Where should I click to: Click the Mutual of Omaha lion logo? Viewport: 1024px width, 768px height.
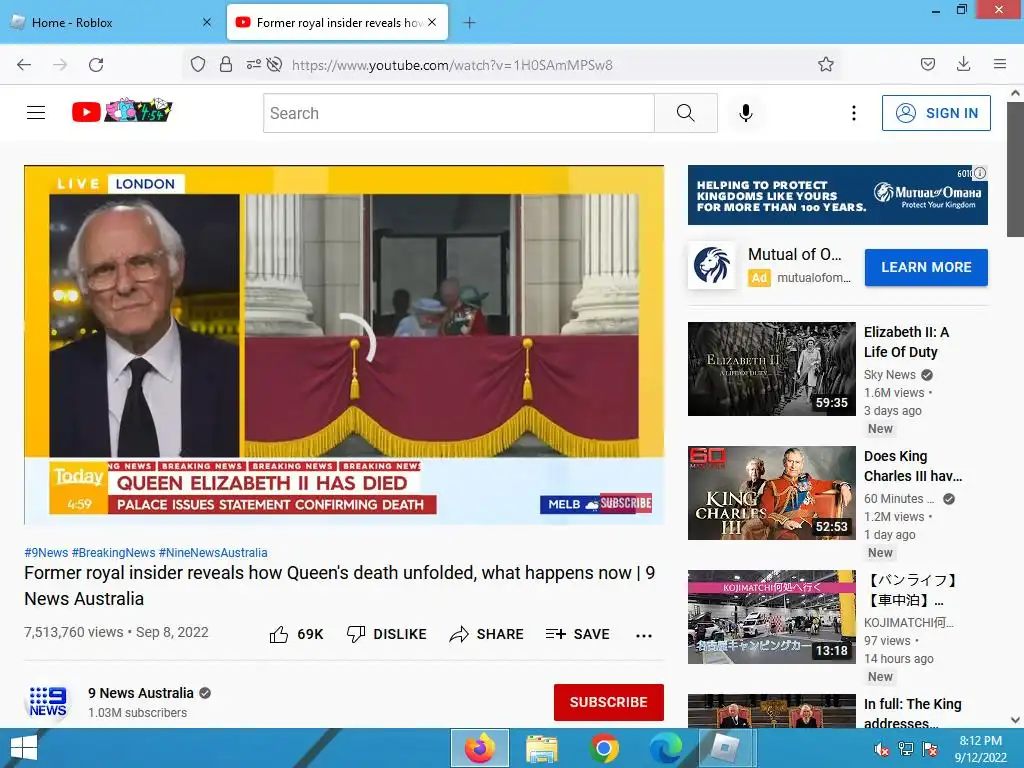pyautogui.click(x=711, y=266)
